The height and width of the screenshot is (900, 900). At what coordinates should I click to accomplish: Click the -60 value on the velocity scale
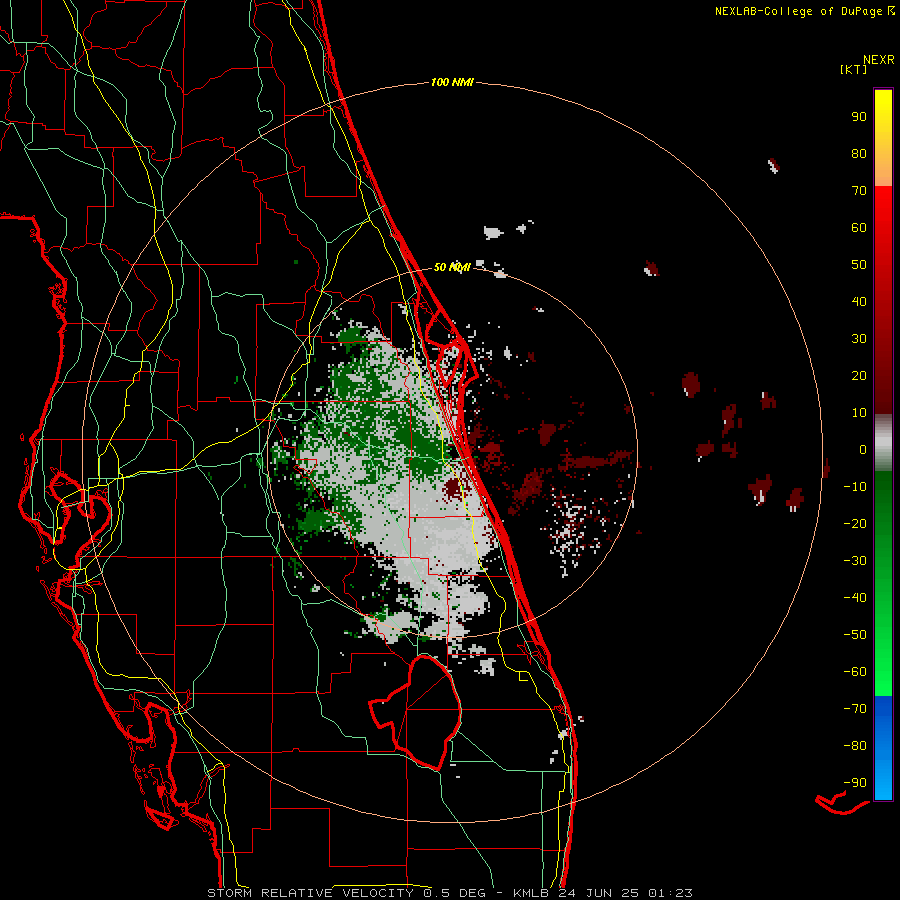[855, 672]
